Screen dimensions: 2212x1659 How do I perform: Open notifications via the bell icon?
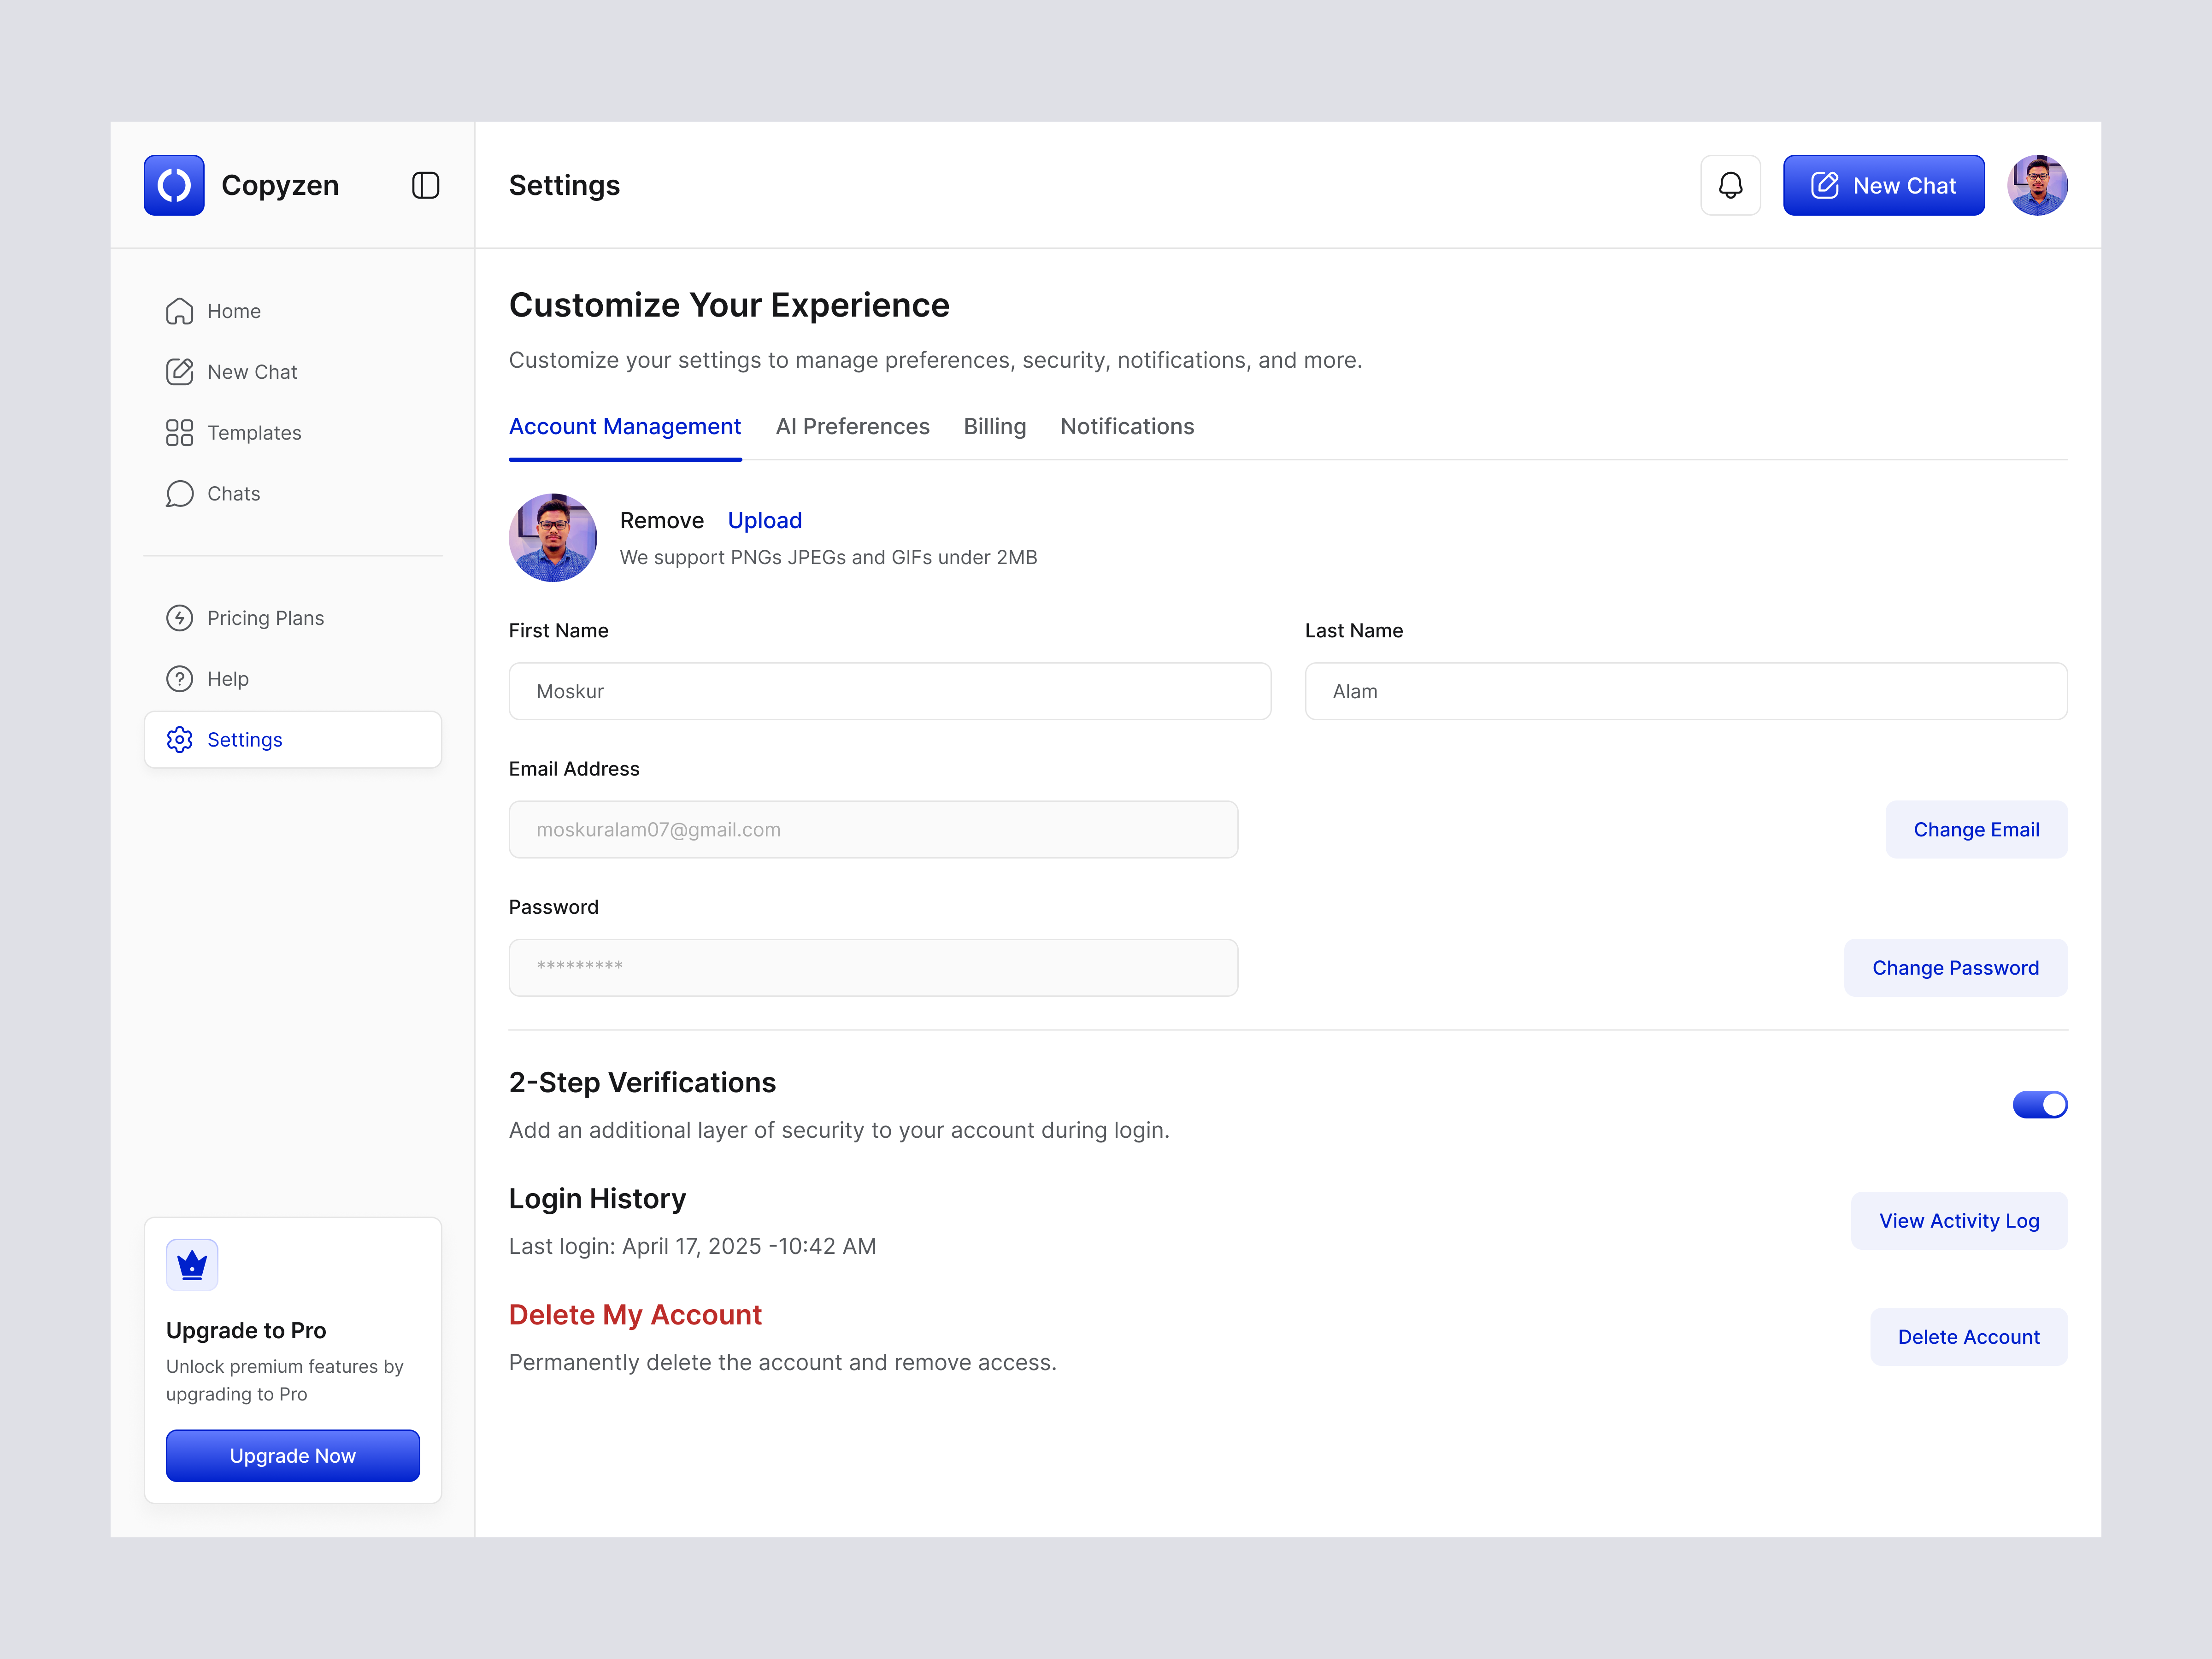[1730, 185]
